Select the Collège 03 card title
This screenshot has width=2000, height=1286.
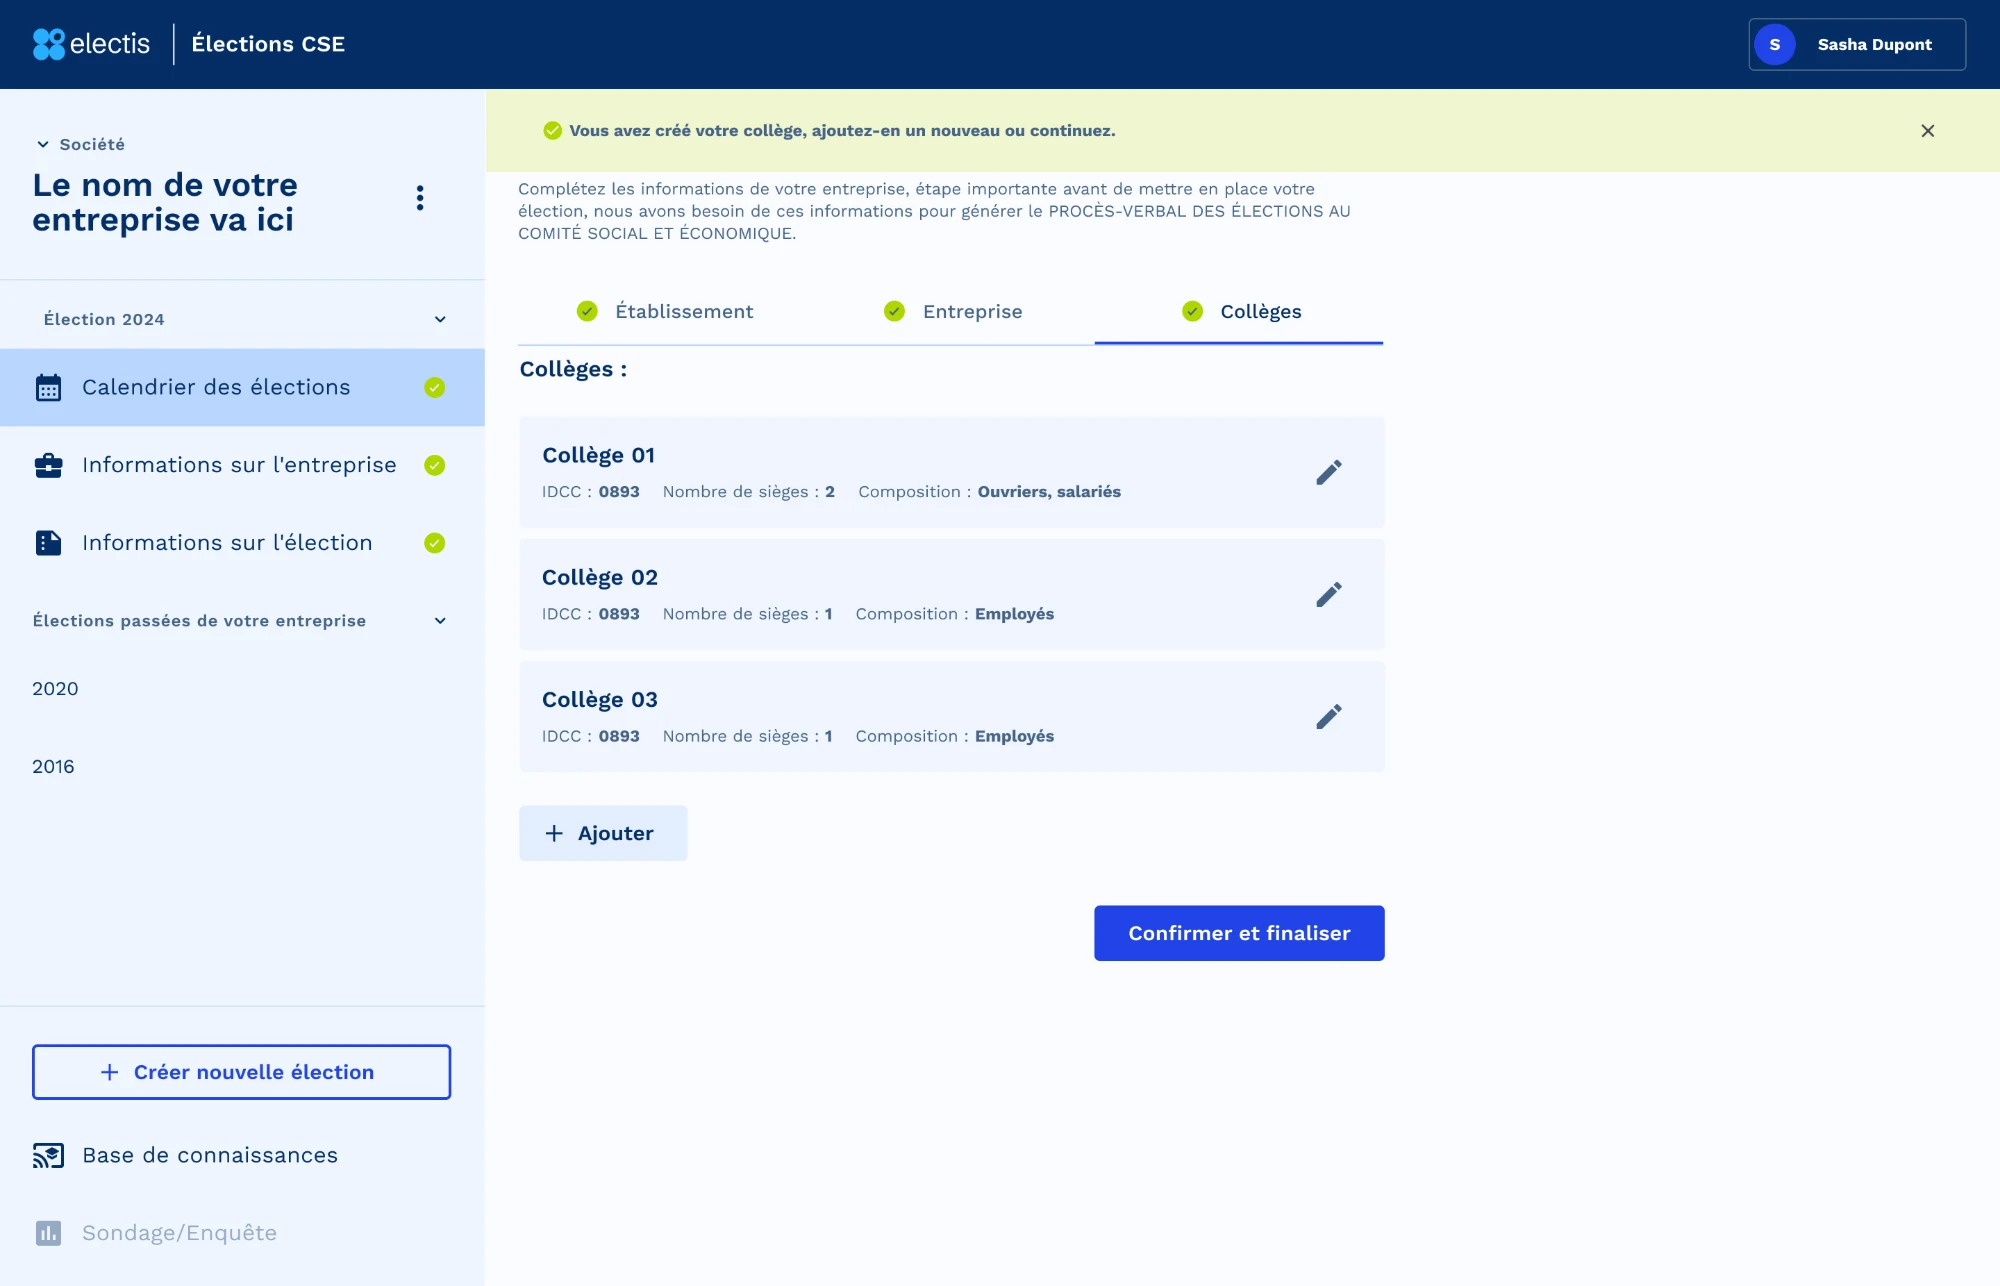[x=600, y=699]
